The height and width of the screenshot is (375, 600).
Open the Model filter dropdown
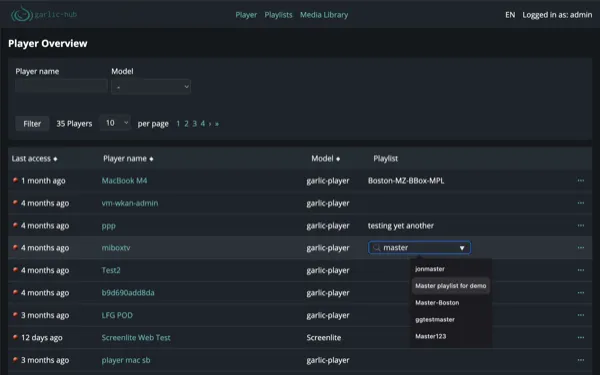[x=151, y=87]
